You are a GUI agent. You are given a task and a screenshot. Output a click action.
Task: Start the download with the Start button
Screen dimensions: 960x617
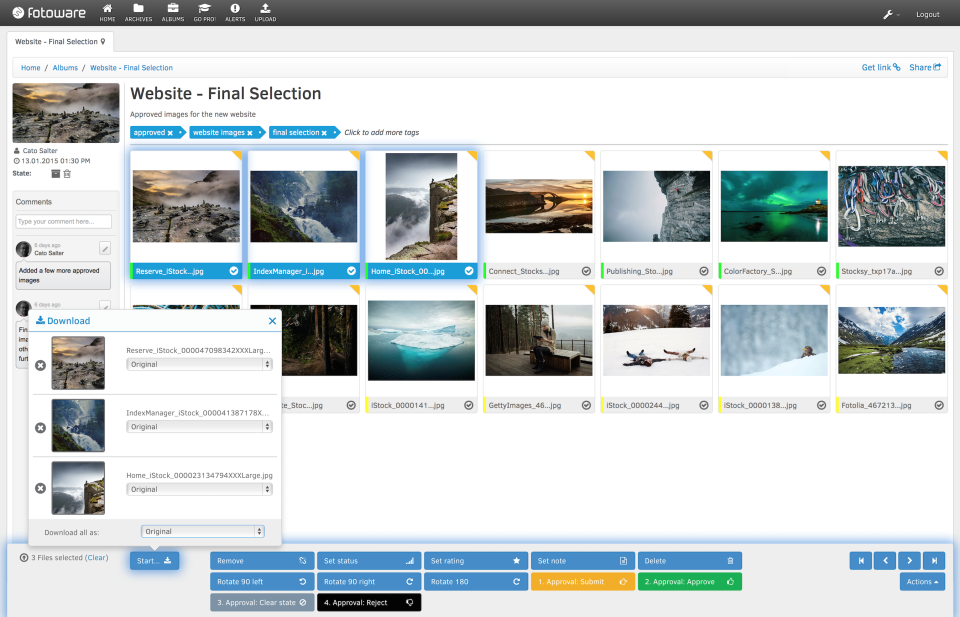154,561
